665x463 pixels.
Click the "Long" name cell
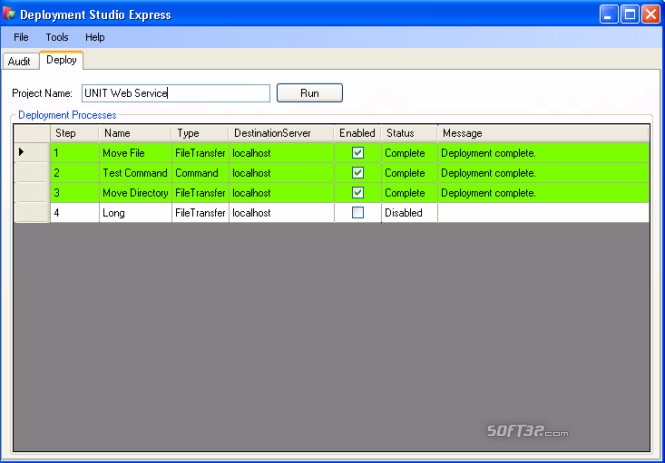tap(135, 212)
